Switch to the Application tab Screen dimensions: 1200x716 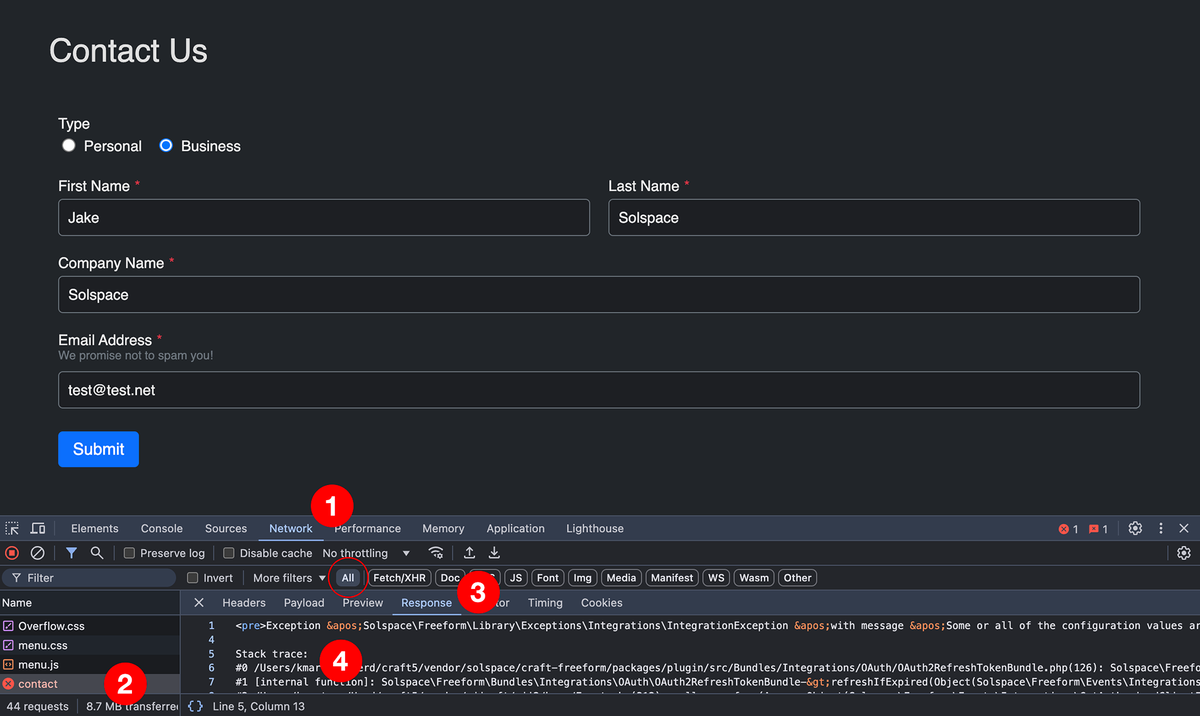(516, 528)
